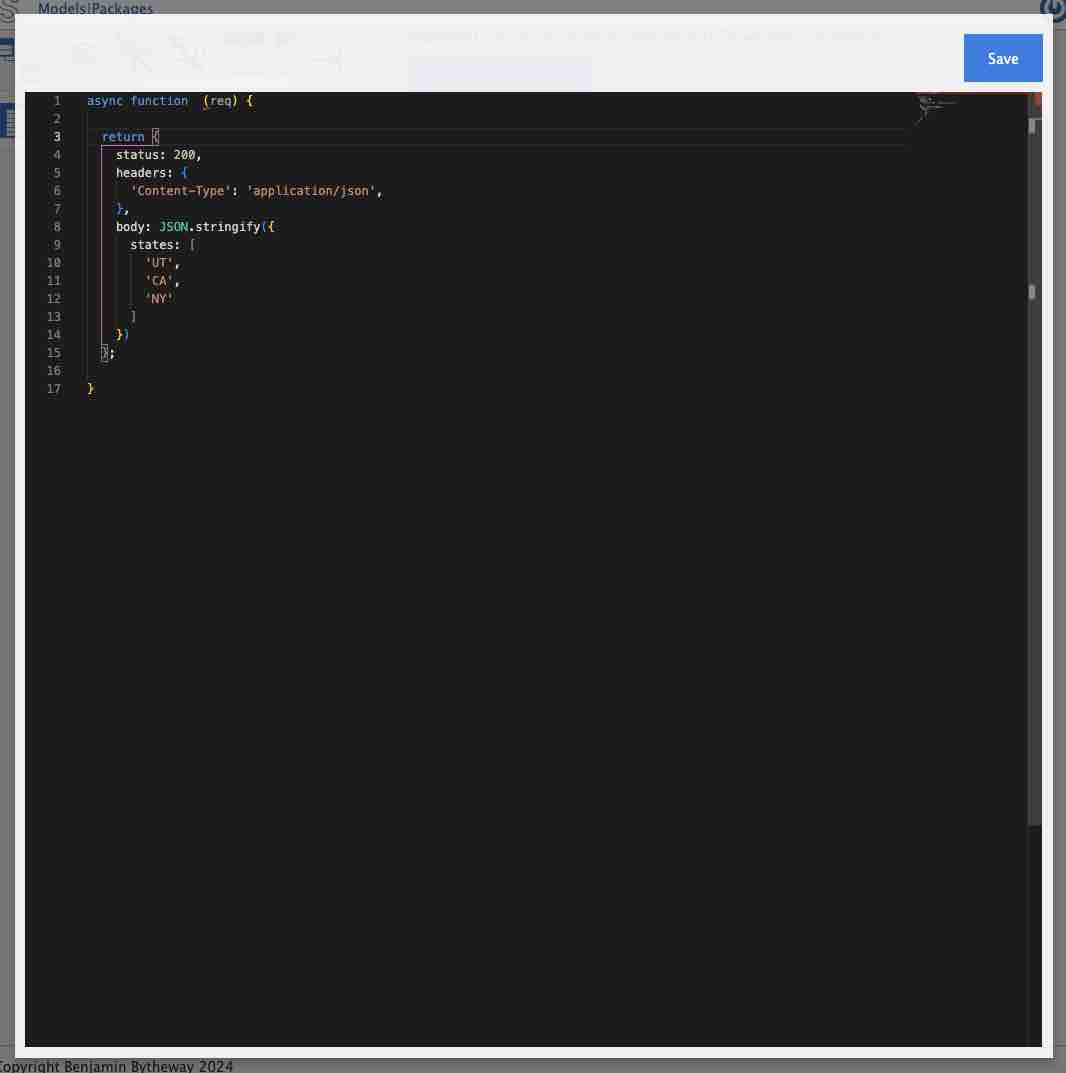Click line number 1 in the gutter
Image resolution: width=1066 pixels, height=1073 pixels.
[x=57, y=101]
